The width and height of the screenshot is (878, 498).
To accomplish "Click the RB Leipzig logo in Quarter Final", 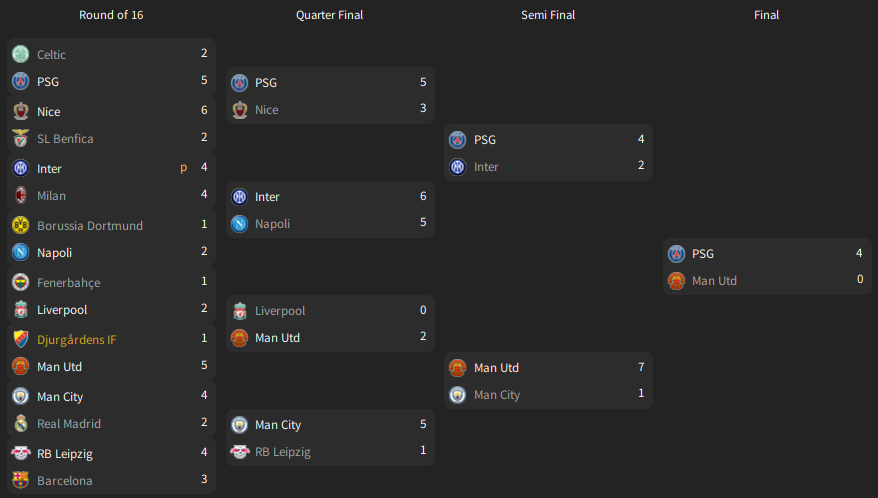I will coord(240,452).
